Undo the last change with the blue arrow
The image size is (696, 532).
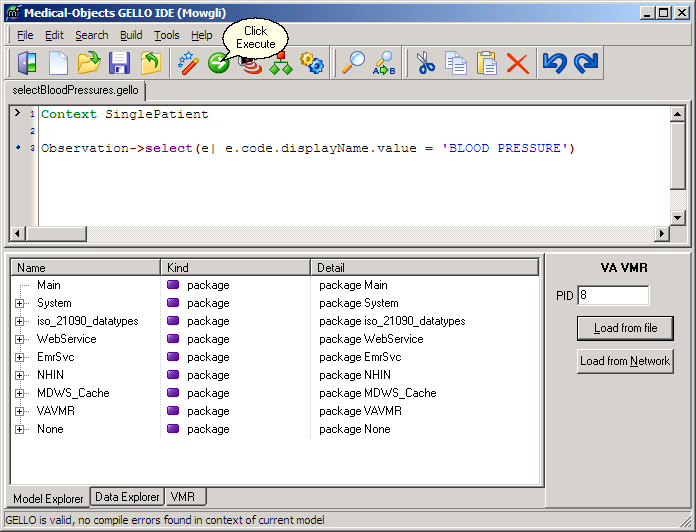555,63
